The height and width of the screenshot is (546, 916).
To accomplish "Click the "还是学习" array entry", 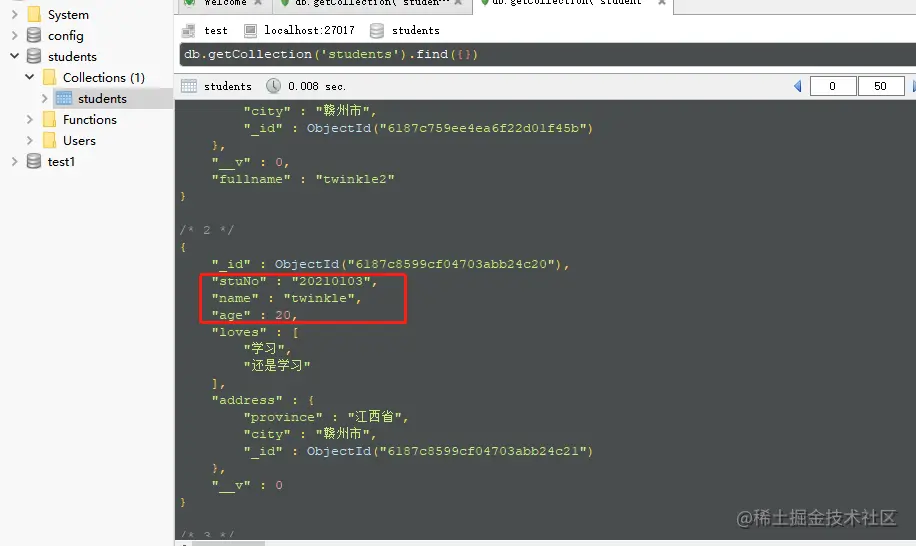I will [x=277, y=366].
